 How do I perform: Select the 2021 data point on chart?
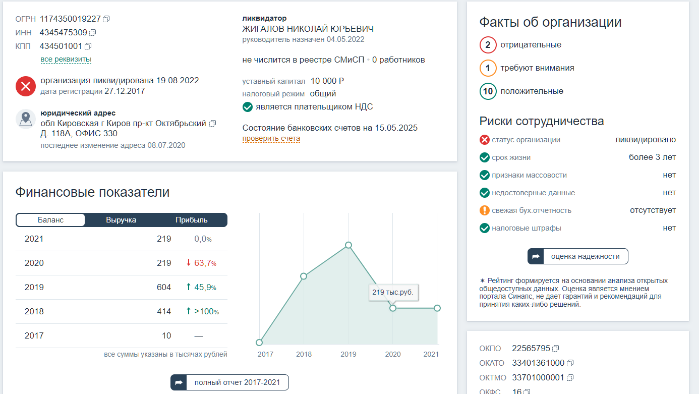click(437, 308)
